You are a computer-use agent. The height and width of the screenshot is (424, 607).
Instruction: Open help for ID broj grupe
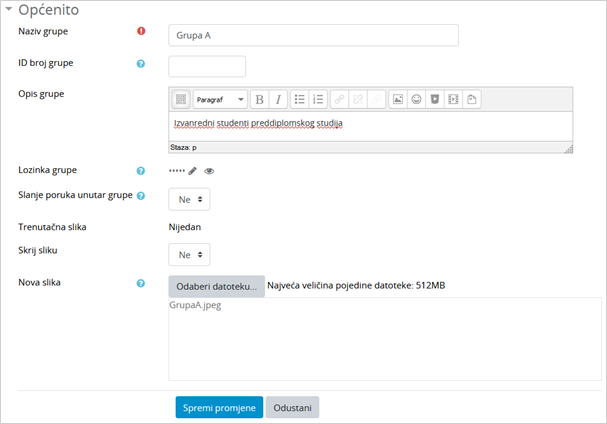(x=141, y=64)
